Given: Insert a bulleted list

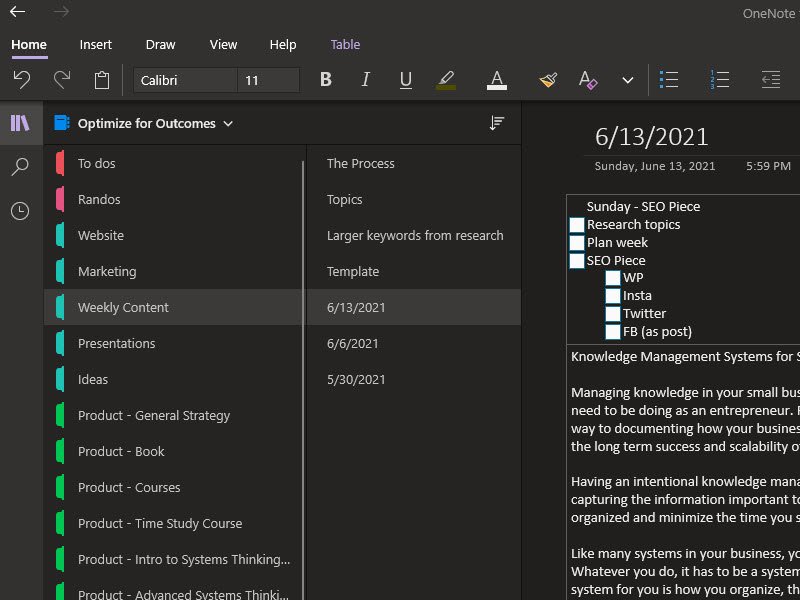Looking at the screenshot, I should tap(668, 80).
